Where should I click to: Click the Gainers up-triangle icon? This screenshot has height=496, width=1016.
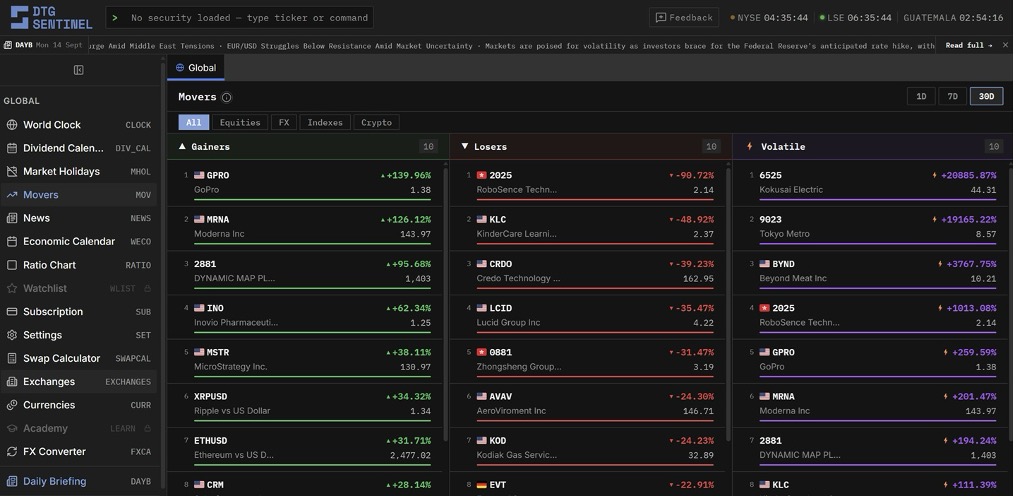(182, 147)
